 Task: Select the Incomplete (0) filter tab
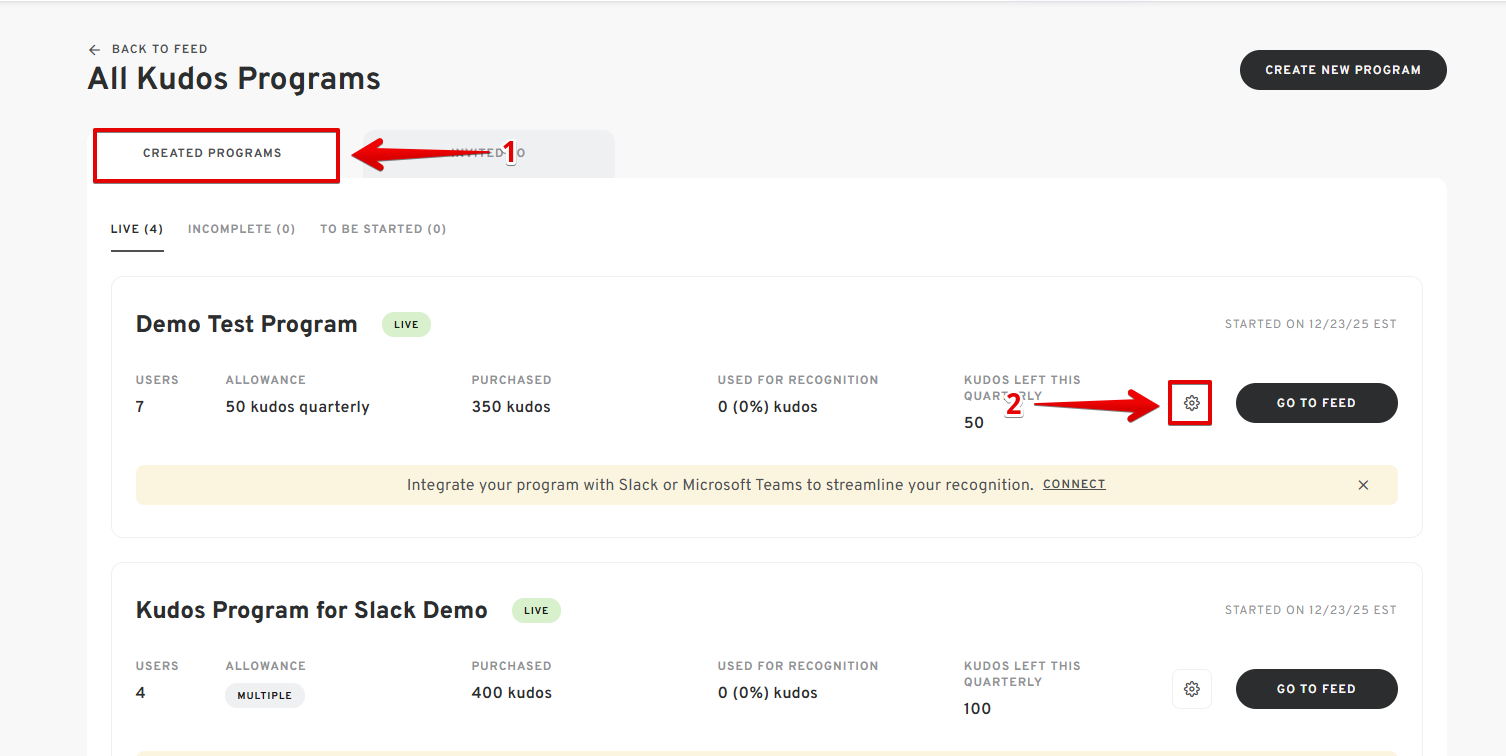(241, 229)
